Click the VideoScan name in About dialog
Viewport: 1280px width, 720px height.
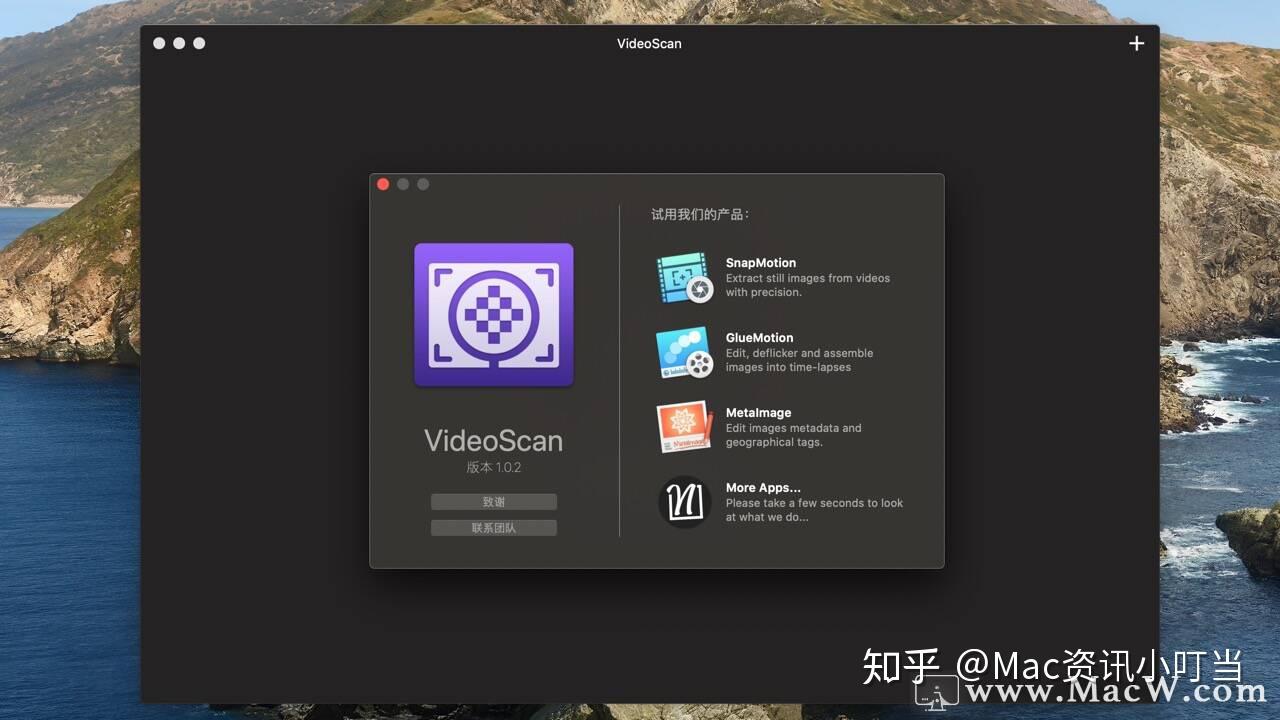pyautogui.click(x=494, y=440)
